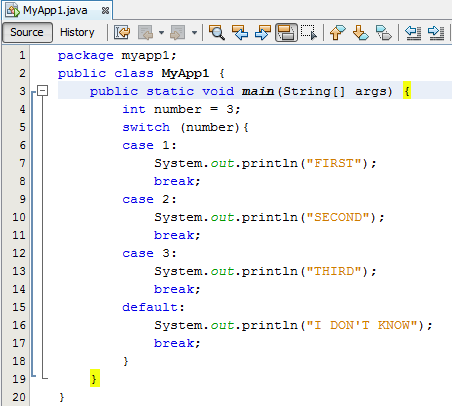Click 'case 1:' label
Viewport: 452px width, 406px height.
tap(149, 145)
